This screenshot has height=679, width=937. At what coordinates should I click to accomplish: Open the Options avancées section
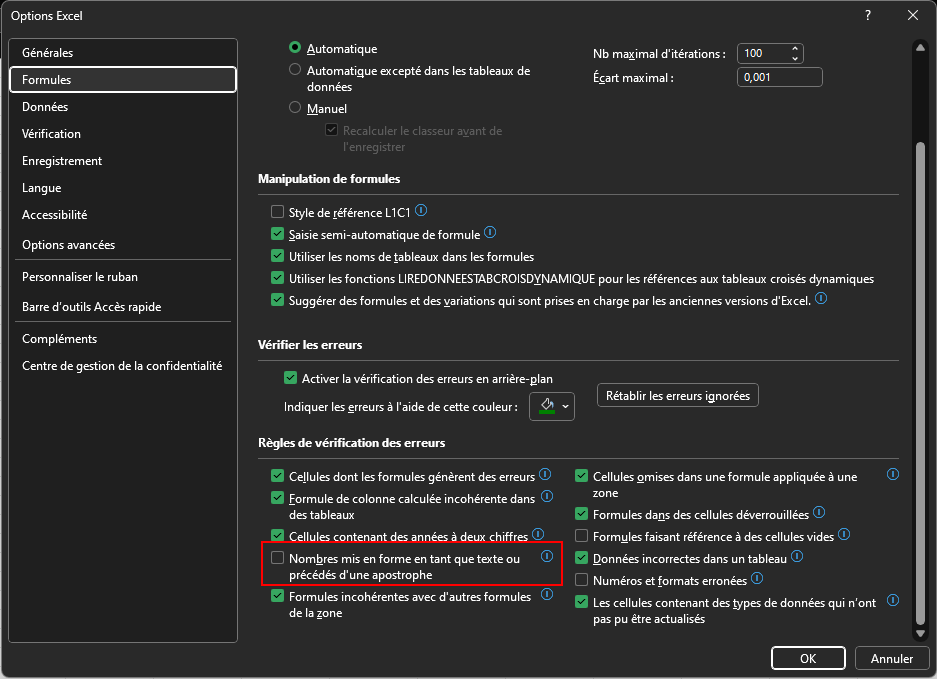(x=68, y=245)
